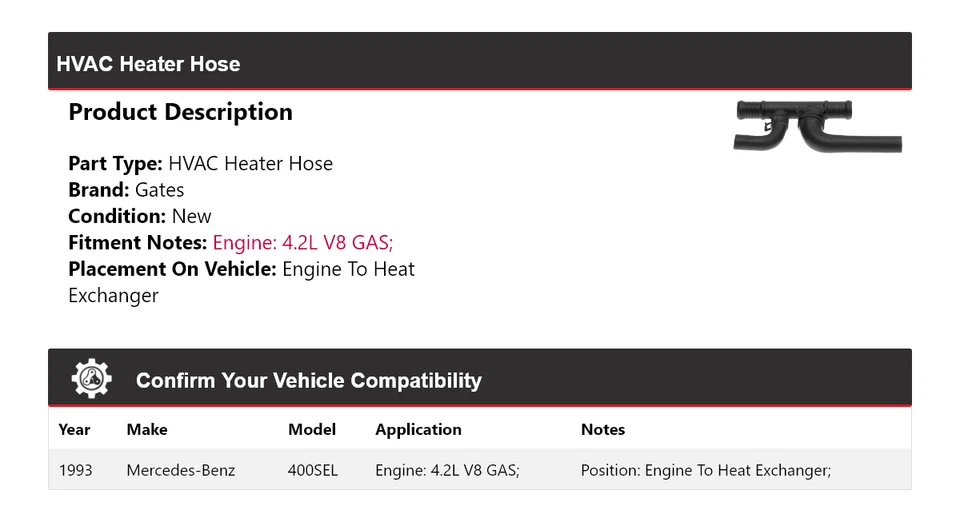This screenshot has height=522, width=960.
Task: Click the Model column header
Action: pyautogui.click(x=312, y=429)
